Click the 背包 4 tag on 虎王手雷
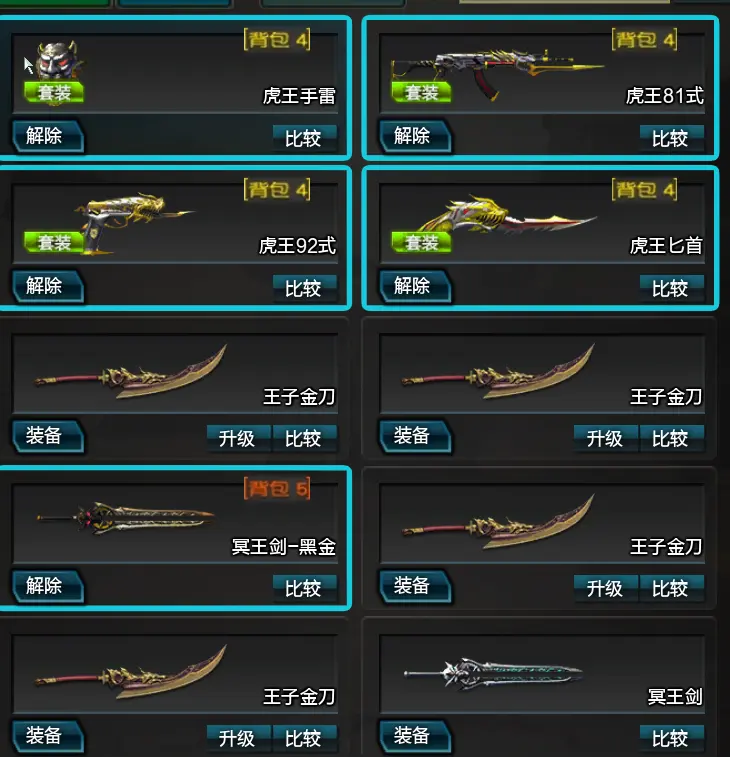The width and height of the screenshot is (730, 757). click(277, 40)
